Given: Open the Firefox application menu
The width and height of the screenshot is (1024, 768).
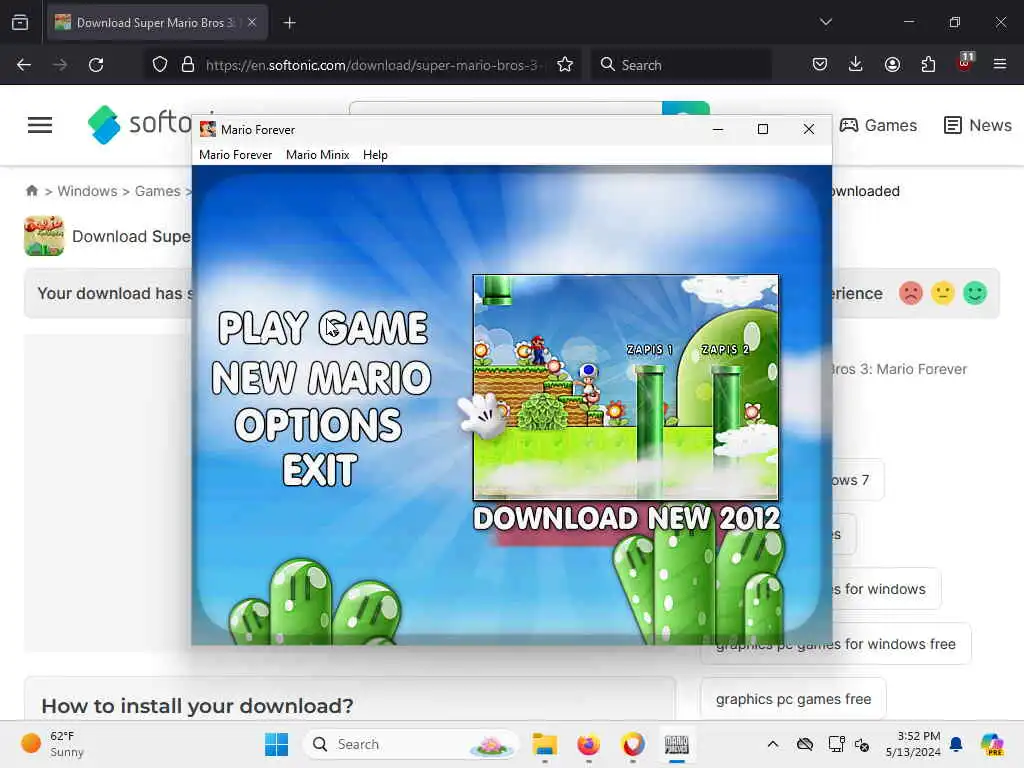Looking at the screenshot, I should coord(1000,64).
